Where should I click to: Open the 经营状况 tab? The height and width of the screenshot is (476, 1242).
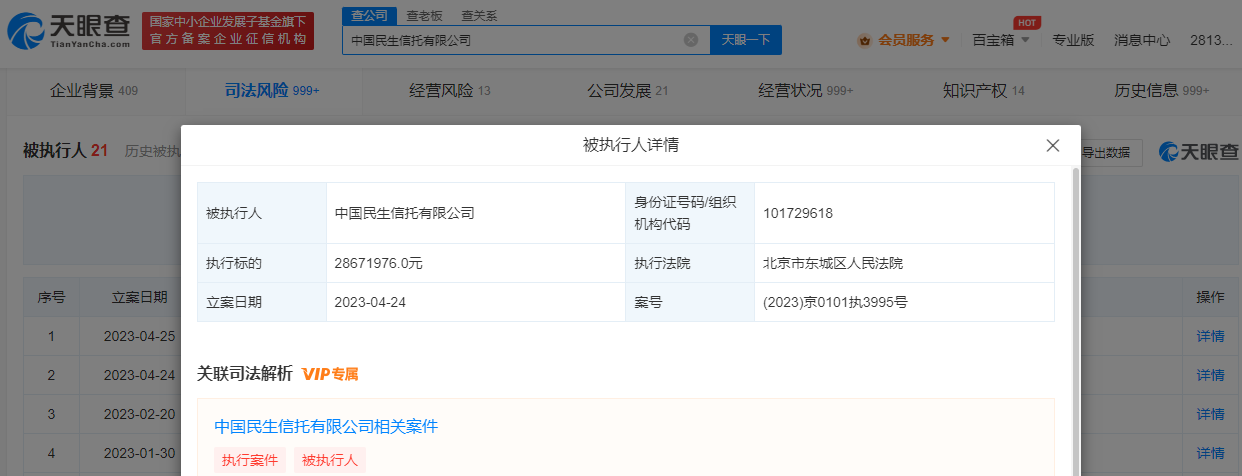[x=806, y=91]
